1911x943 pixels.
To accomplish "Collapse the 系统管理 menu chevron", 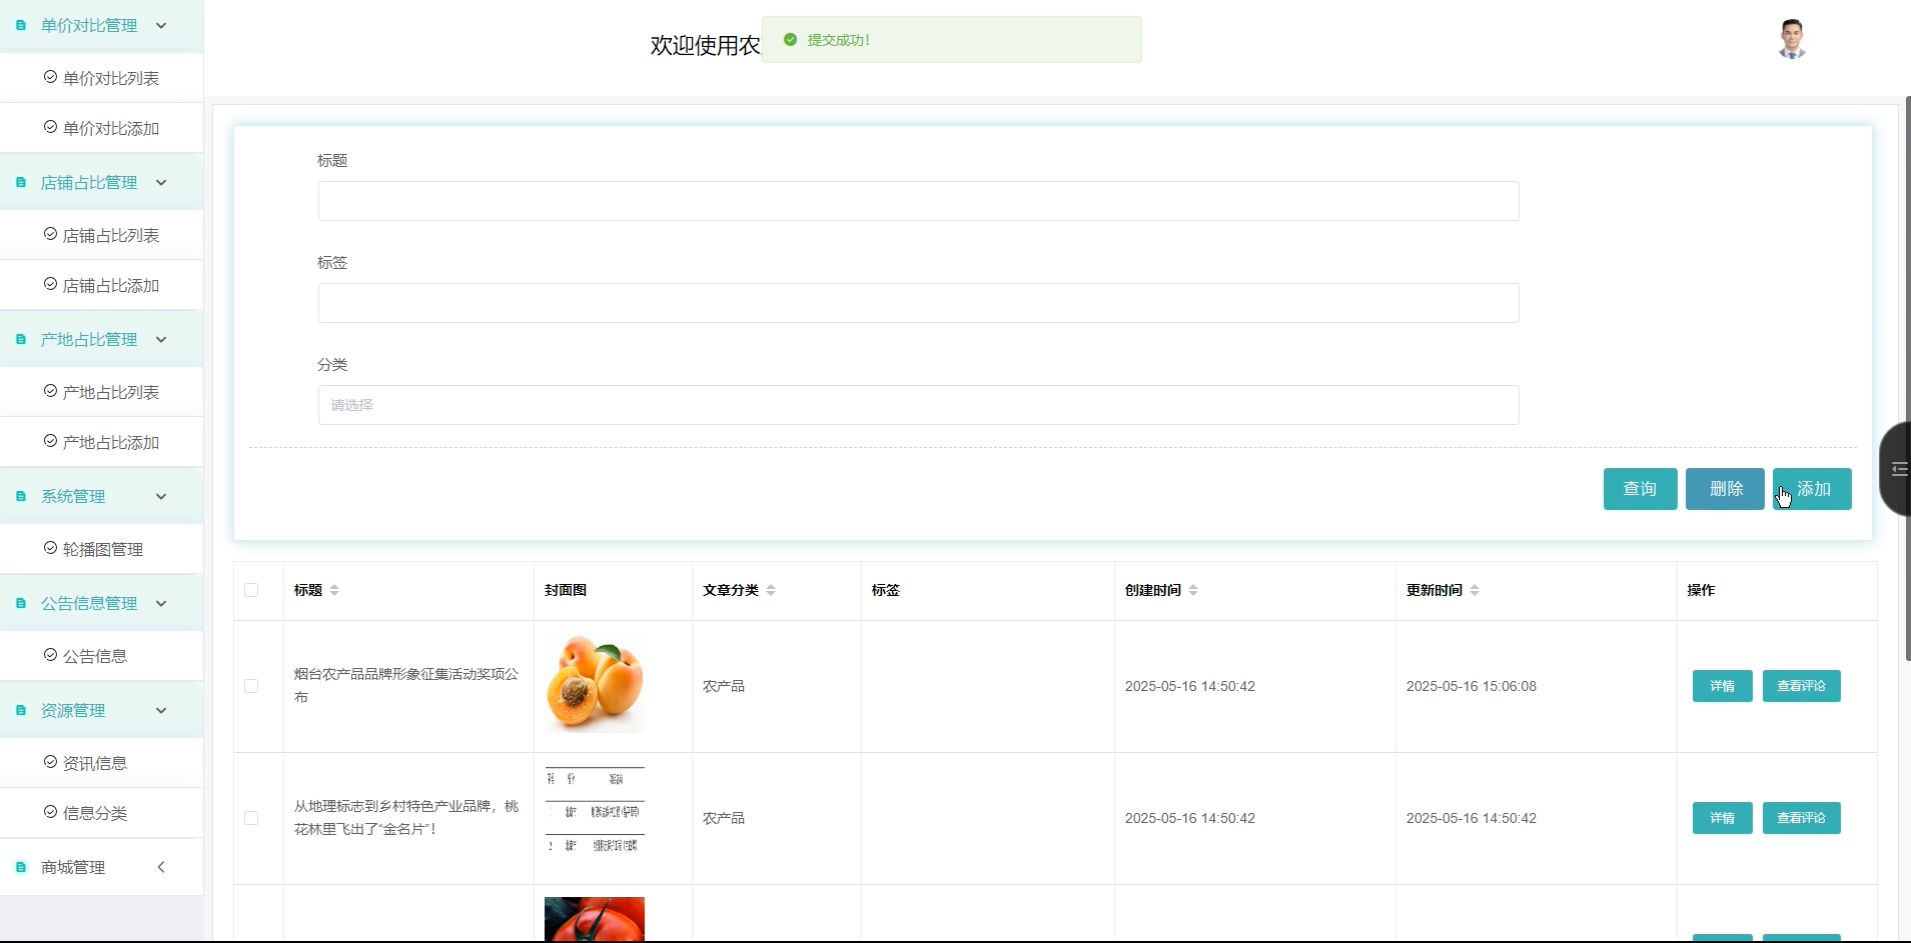I will pos(161,496).
